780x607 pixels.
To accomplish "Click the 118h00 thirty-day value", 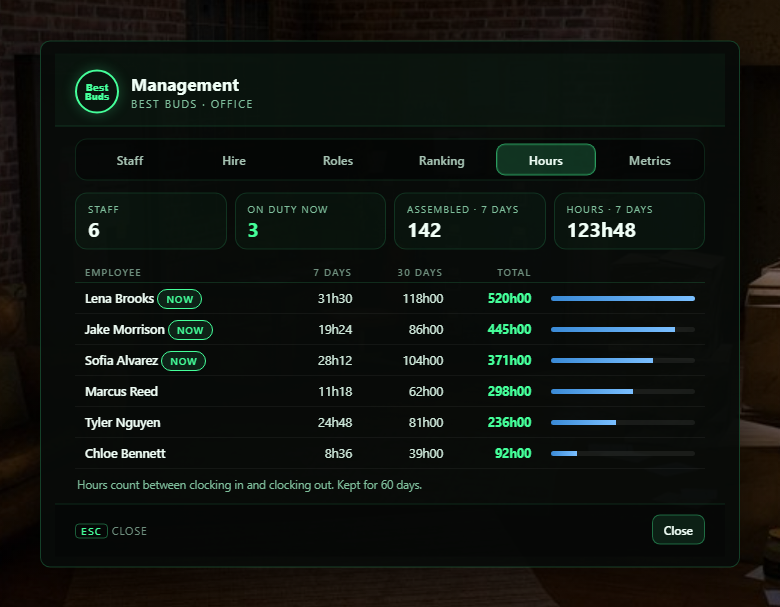I will [423, 299].
